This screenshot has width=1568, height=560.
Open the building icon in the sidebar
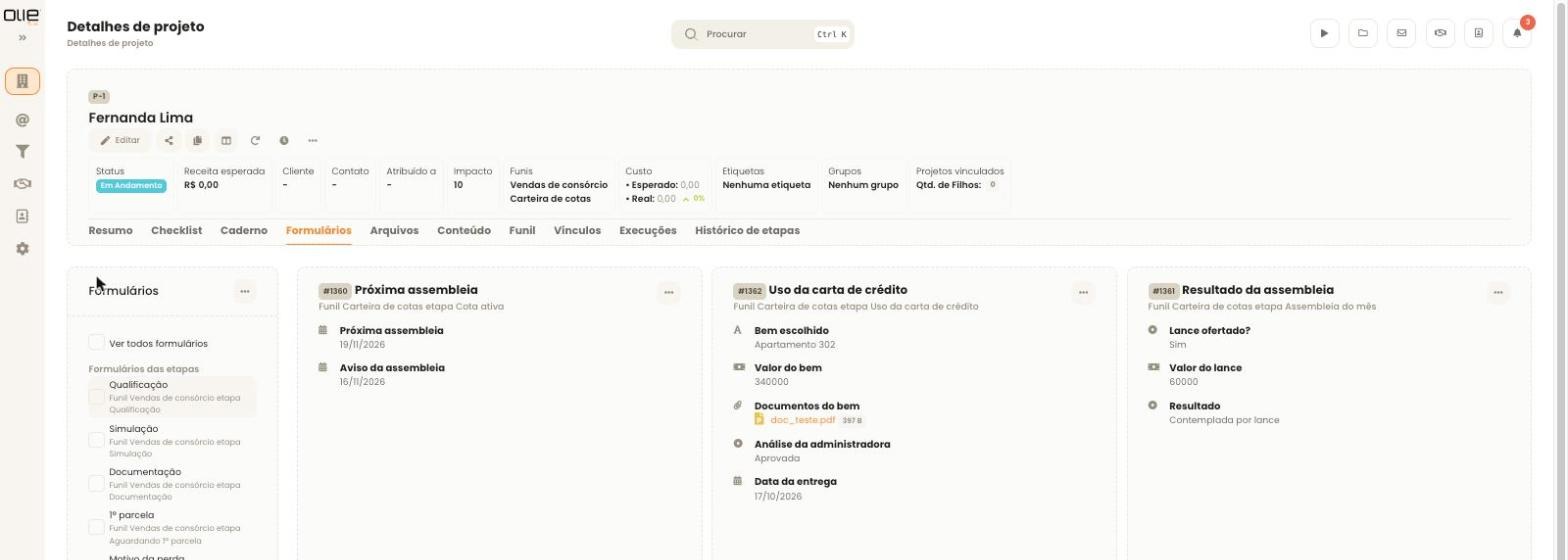click(22, 81)
